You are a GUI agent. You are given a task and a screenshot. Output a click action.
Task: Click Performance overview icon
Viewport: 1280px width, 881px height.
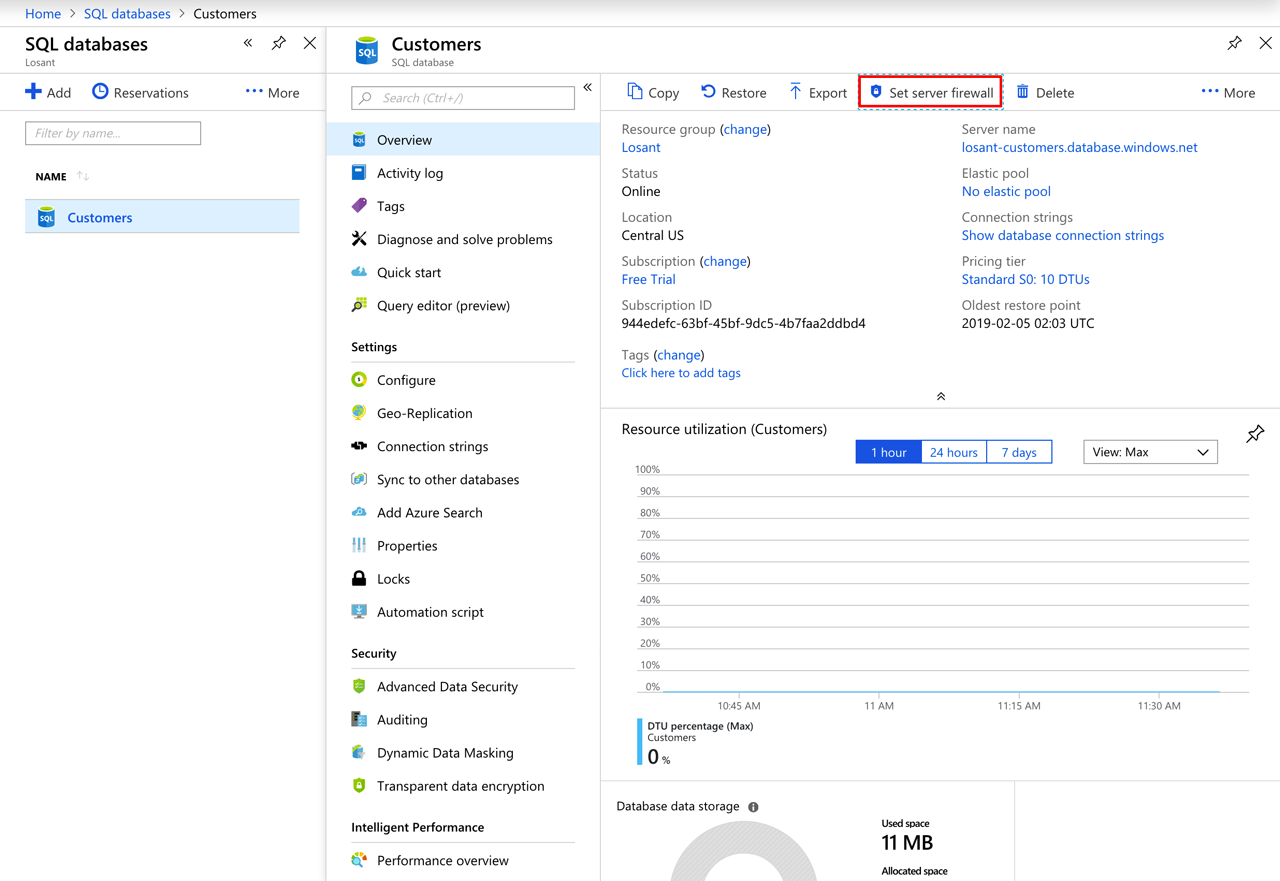pyautogui.click(x=359, y=860)
